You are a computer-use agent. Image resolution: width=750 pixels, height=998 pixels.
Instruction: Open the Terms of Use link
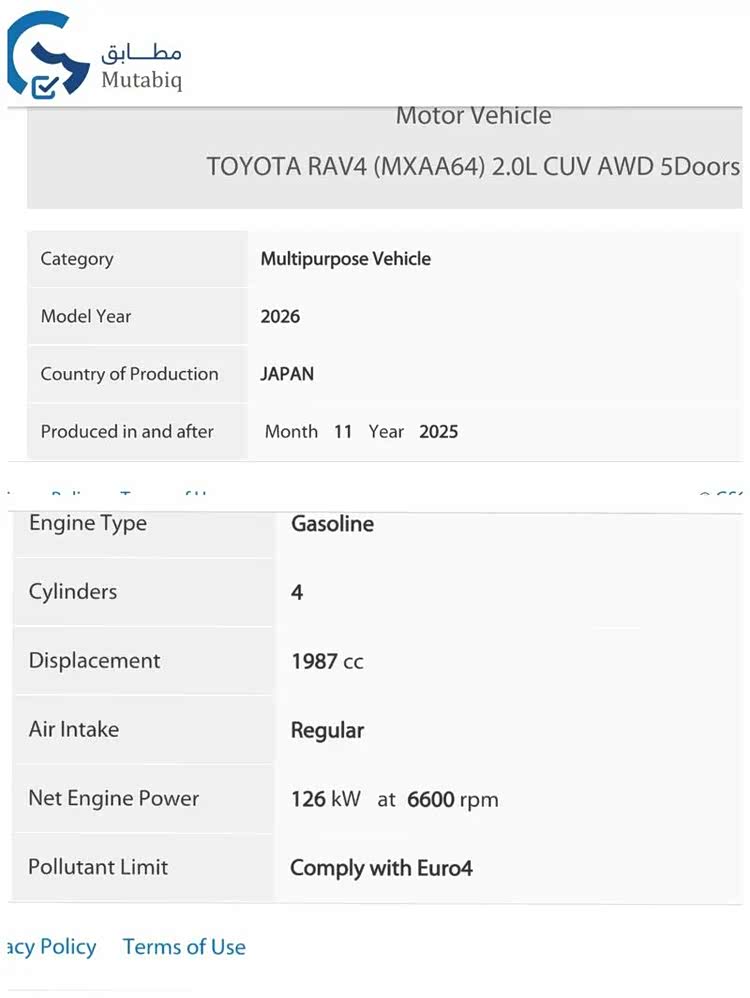click(184, 947)
